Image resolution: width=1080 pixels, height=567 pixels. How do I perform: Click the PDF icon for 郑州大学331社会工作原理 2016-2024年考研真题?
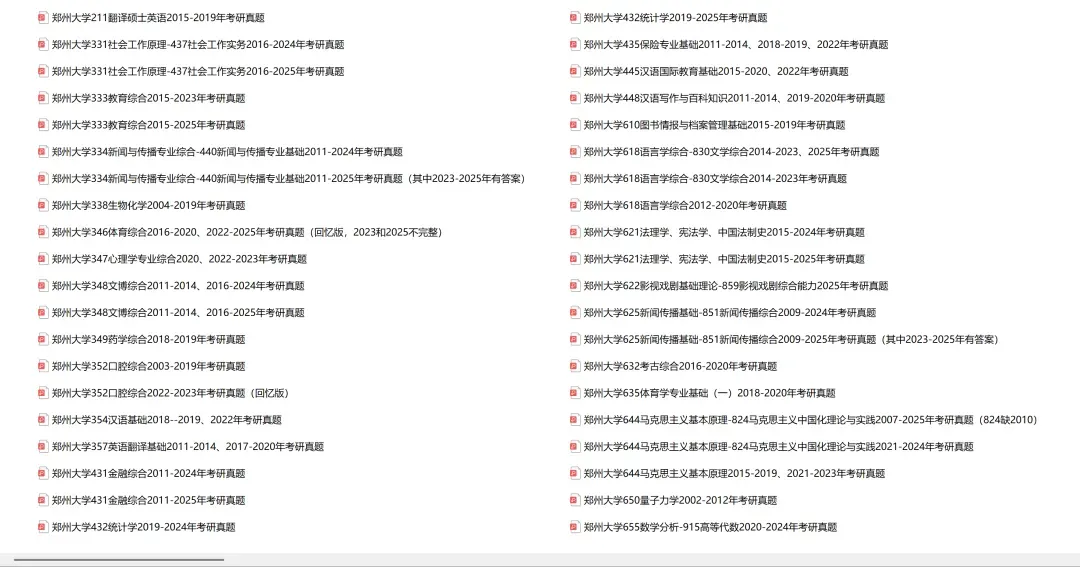point(43,45)
